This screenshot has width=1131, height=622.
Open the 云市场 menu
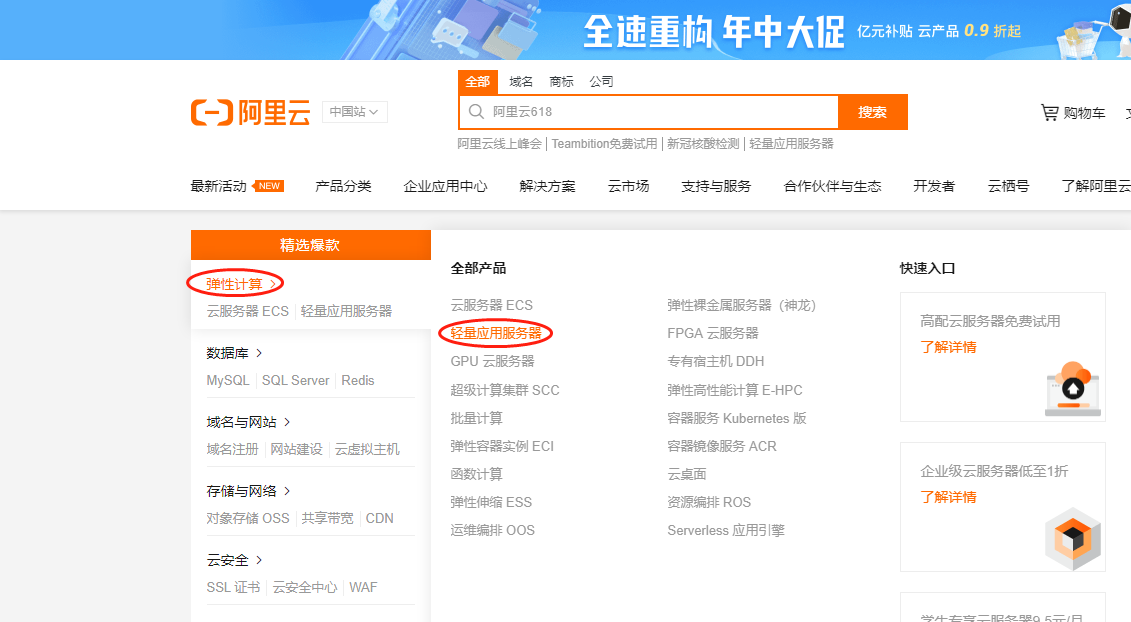628,186
